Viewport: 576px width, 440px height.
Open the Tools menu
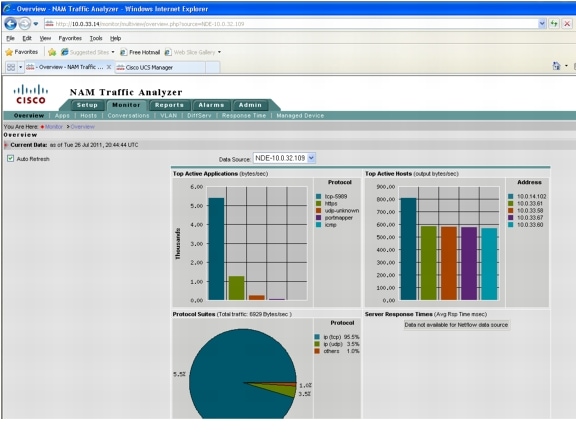tap(96, 38)
